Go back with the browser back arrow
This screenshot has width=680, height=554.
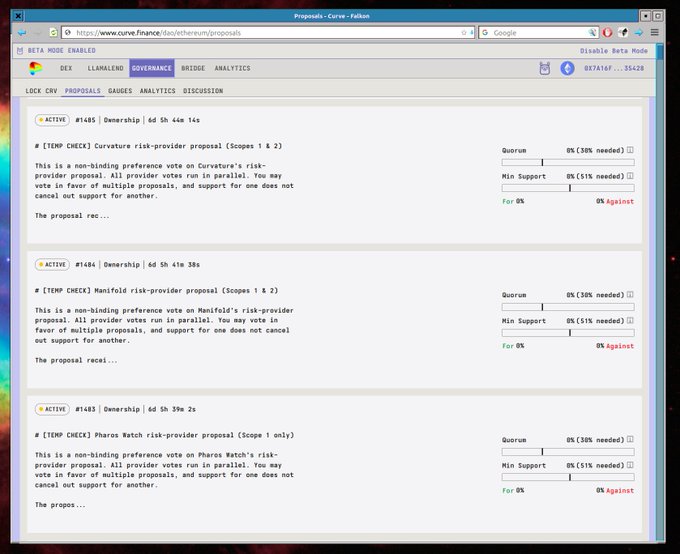22,33
